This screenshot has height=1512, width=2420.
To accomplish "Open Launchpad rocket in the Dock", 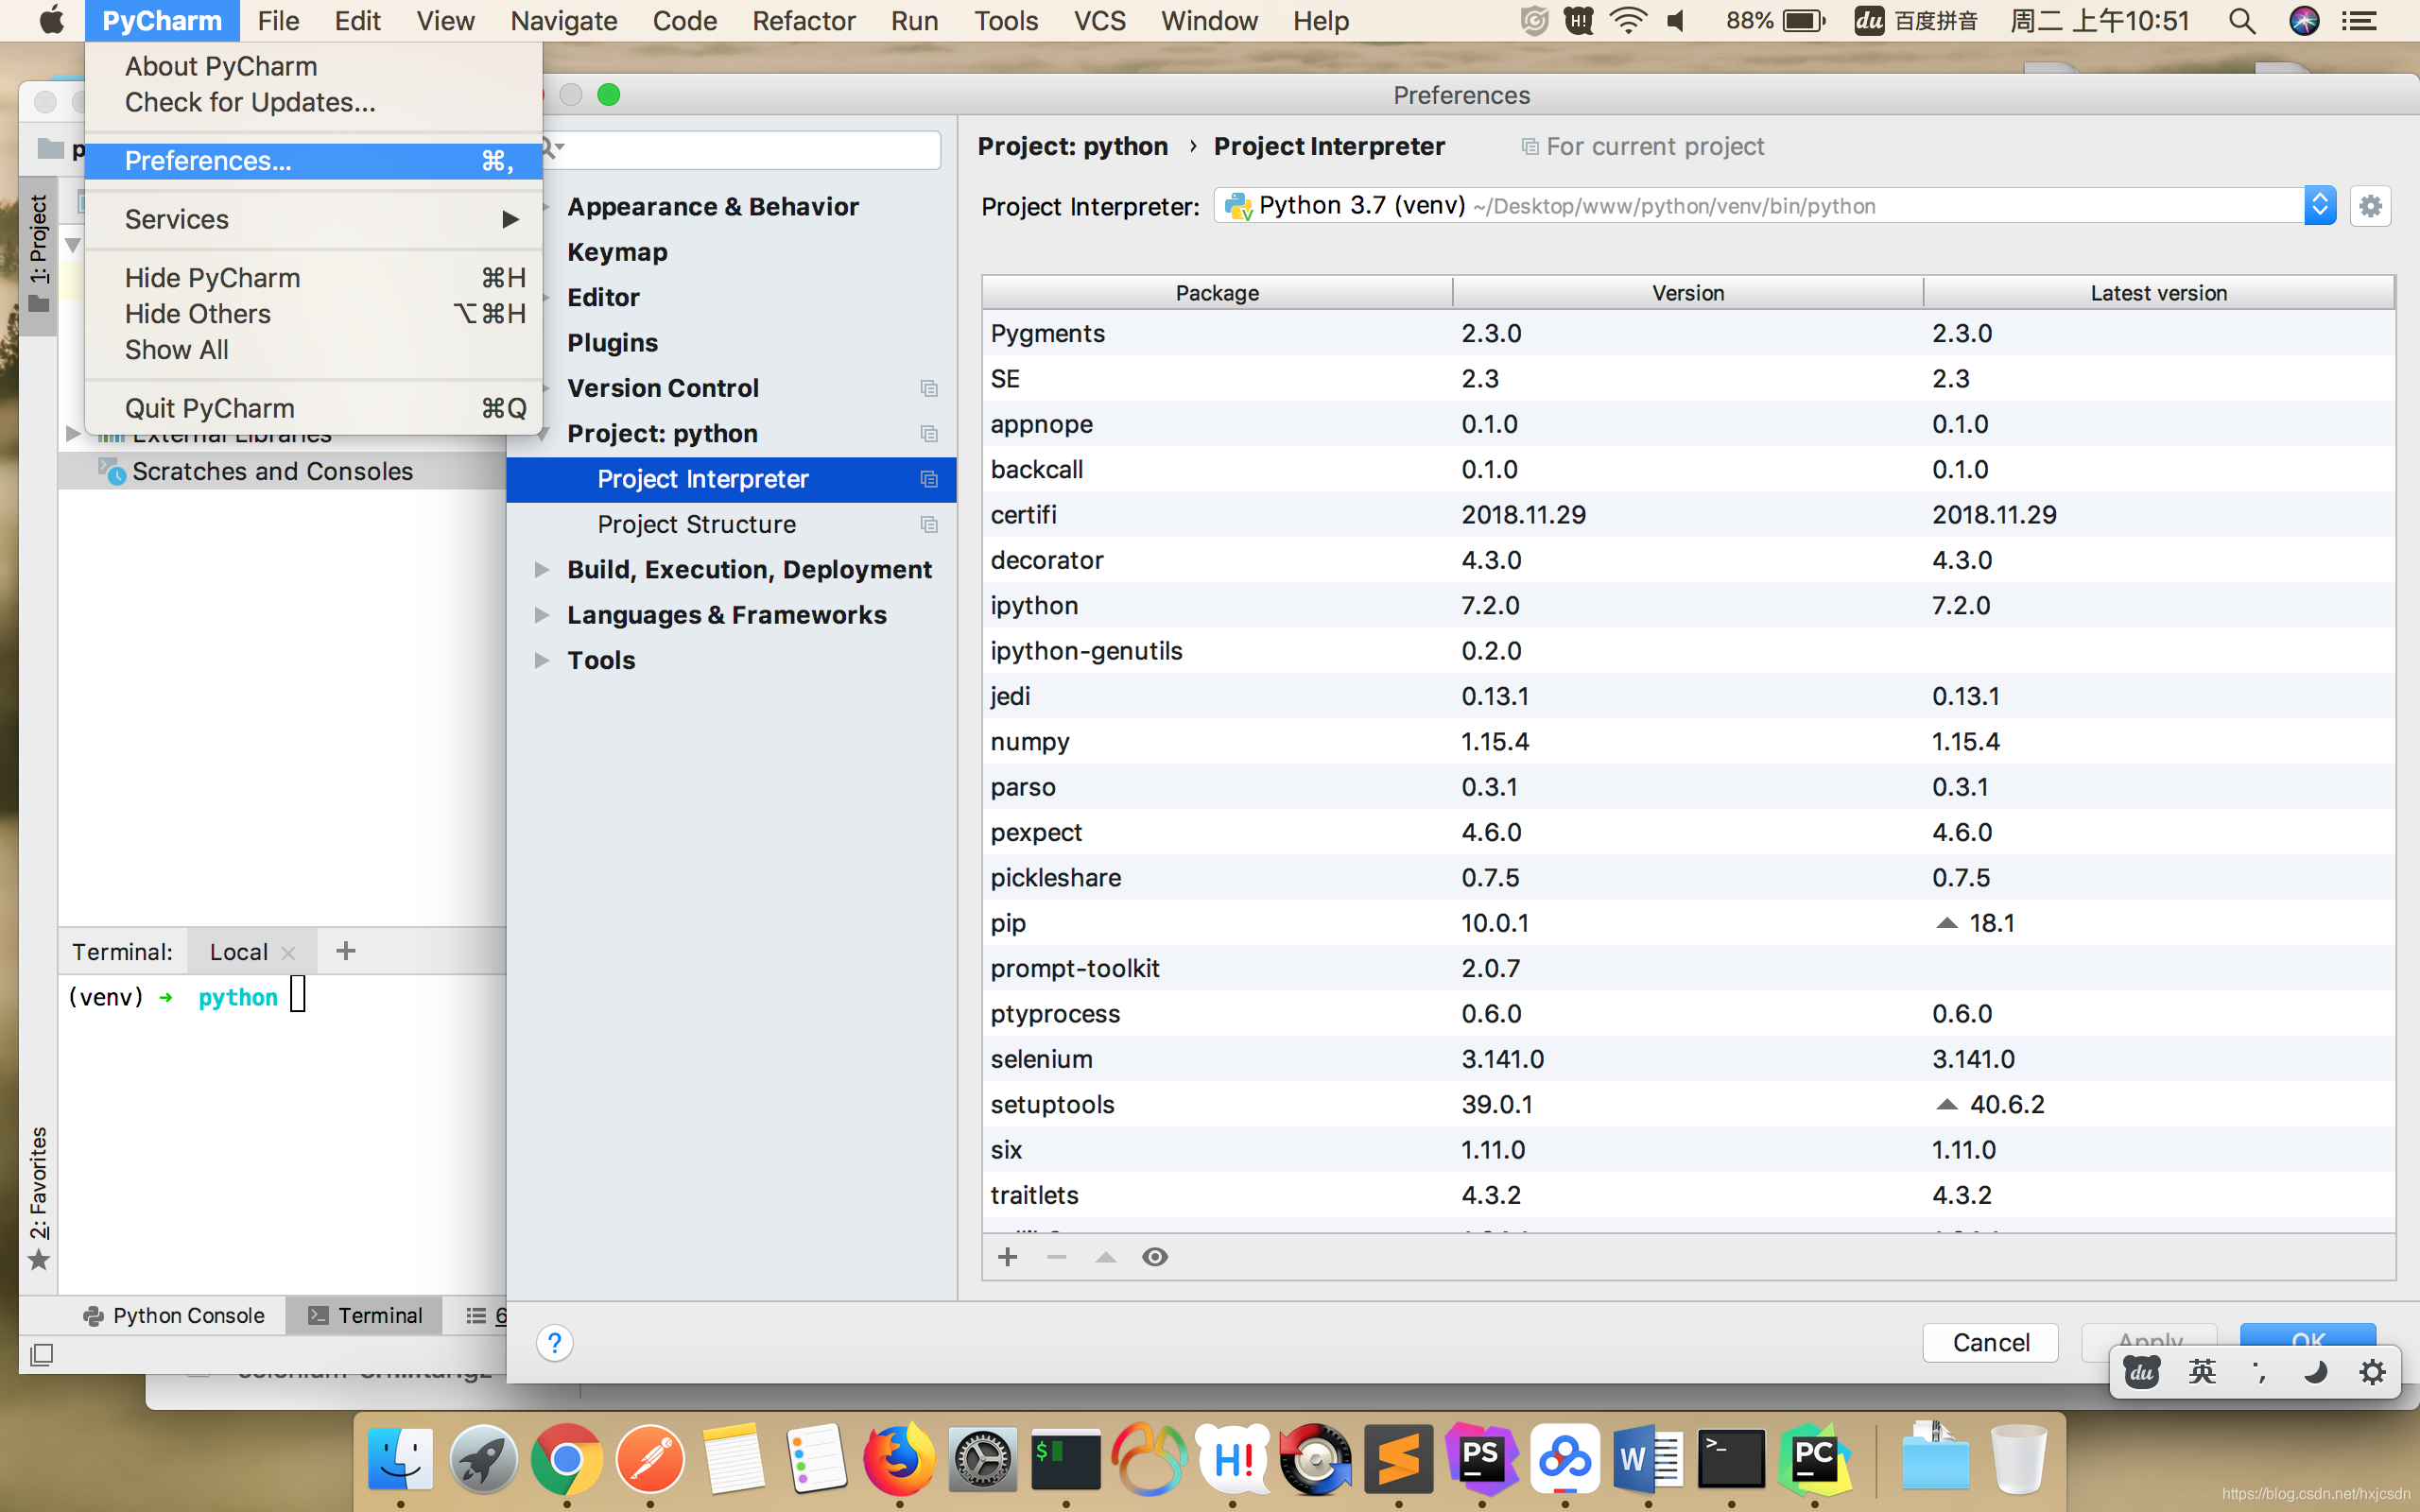I will click(483, 1458).
